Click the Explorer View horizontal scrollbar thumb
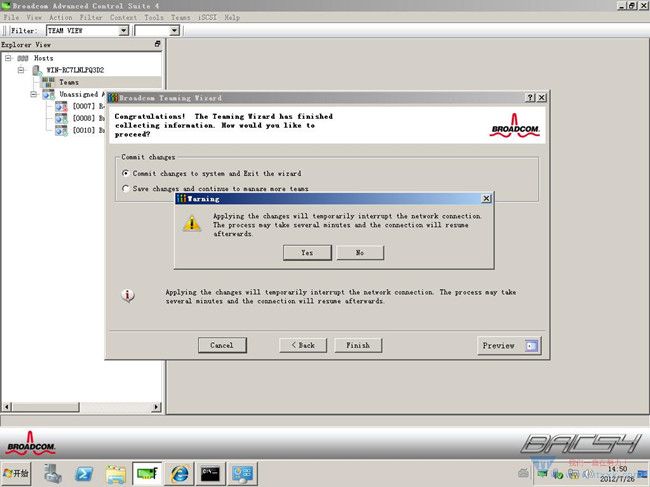 [45, 407]
